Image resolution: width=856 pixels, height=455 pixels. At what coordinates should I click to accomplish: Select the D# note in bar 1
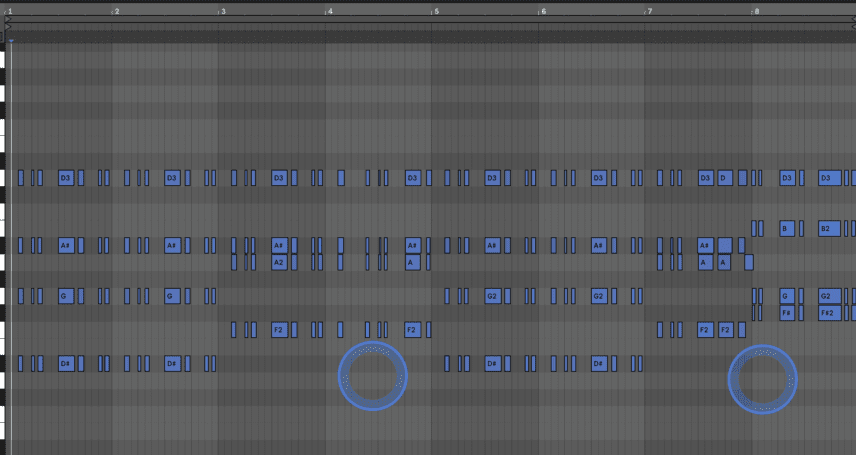click(66, 363)
